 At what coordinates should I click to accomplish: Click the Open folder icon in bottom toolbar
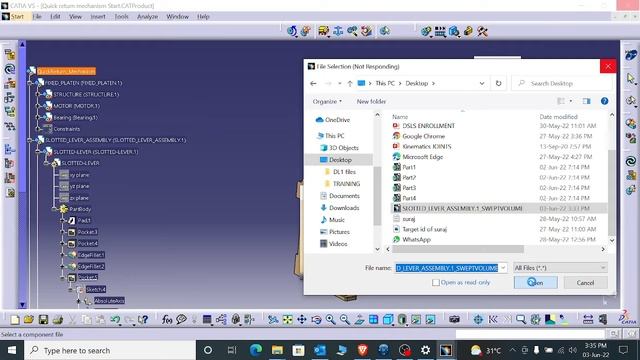[29, 320]
